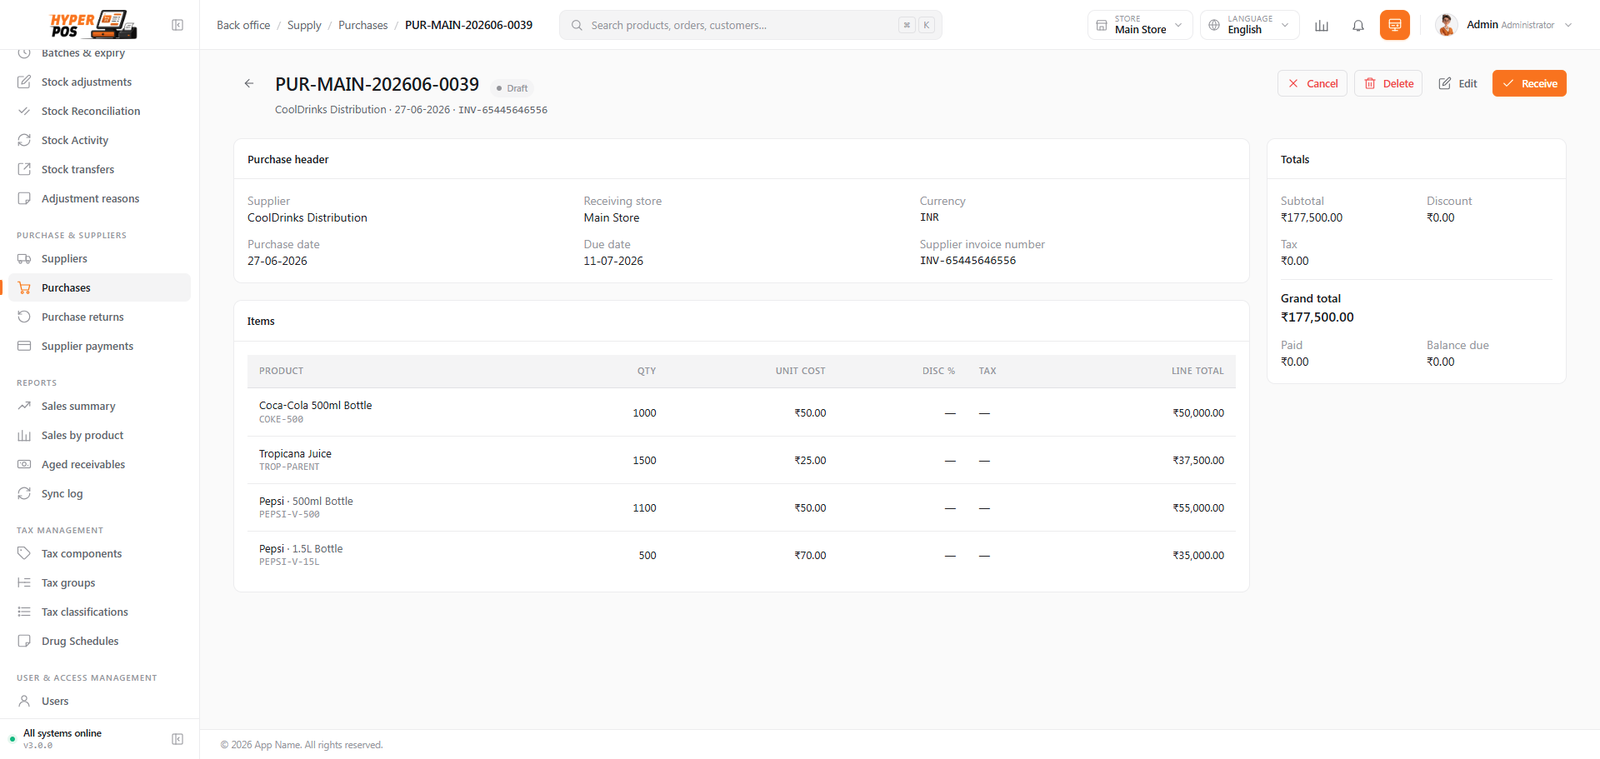
Task: Delete the draft purchase
Action: [1388, 84]
